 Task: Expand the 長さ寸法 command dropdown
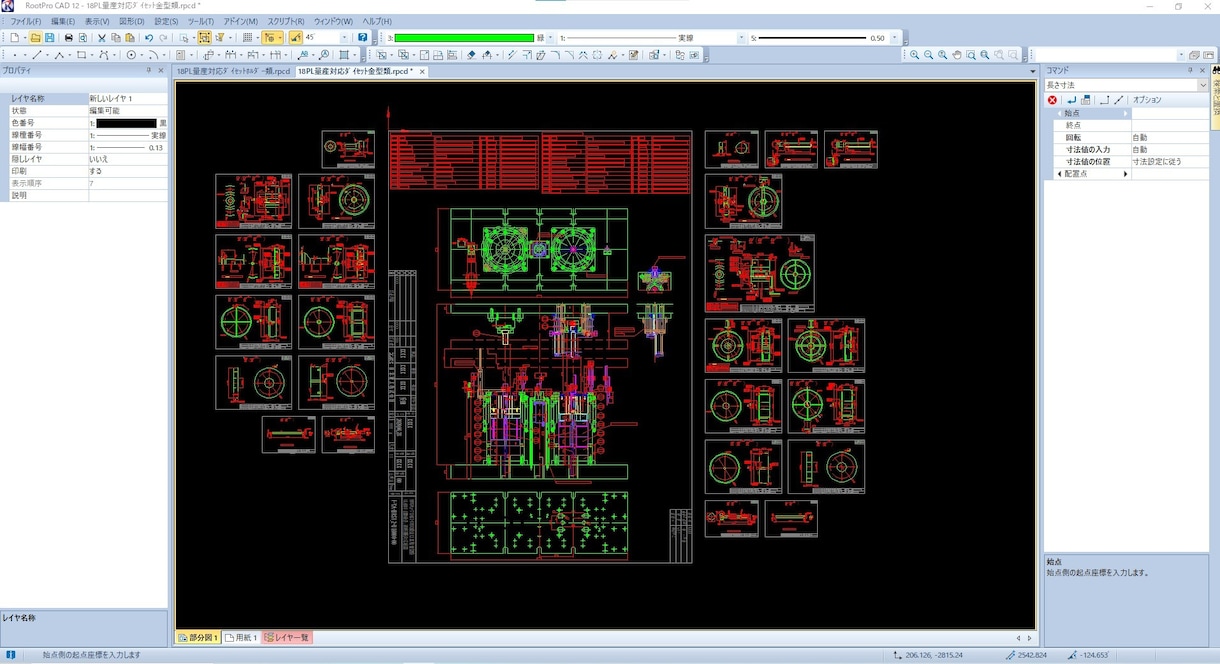1203,85
